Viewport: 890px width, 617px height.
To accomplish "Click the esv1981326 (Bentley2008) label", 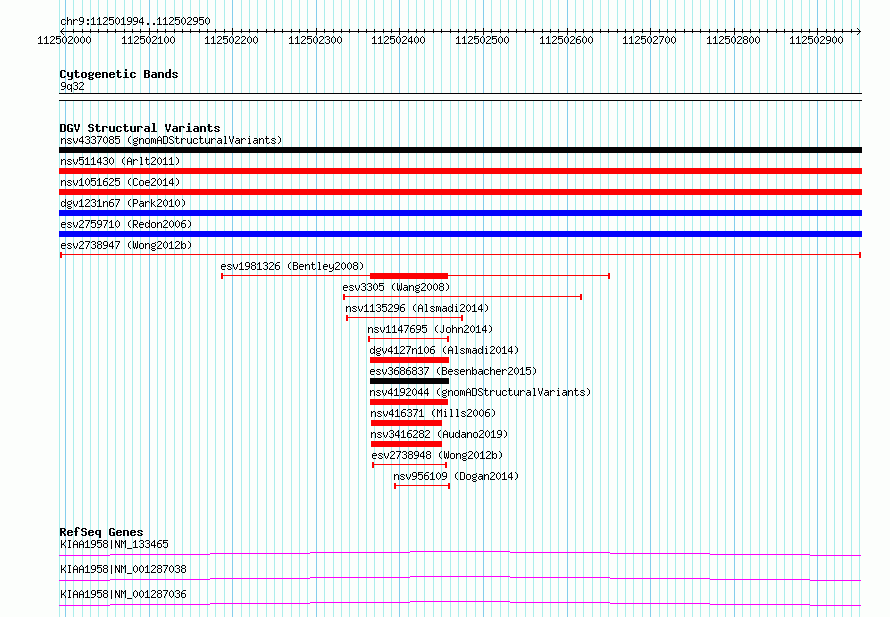I will tap(292, 266).
